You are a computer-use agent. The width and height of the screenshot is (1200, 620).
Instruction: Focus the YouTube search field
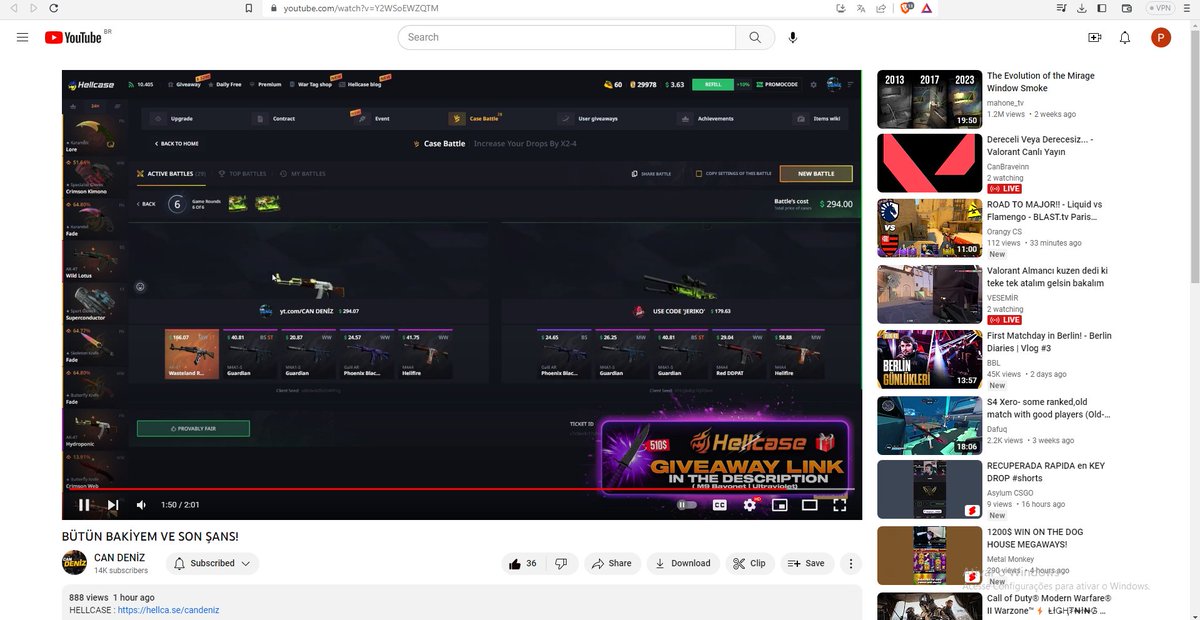coord(568,37)
